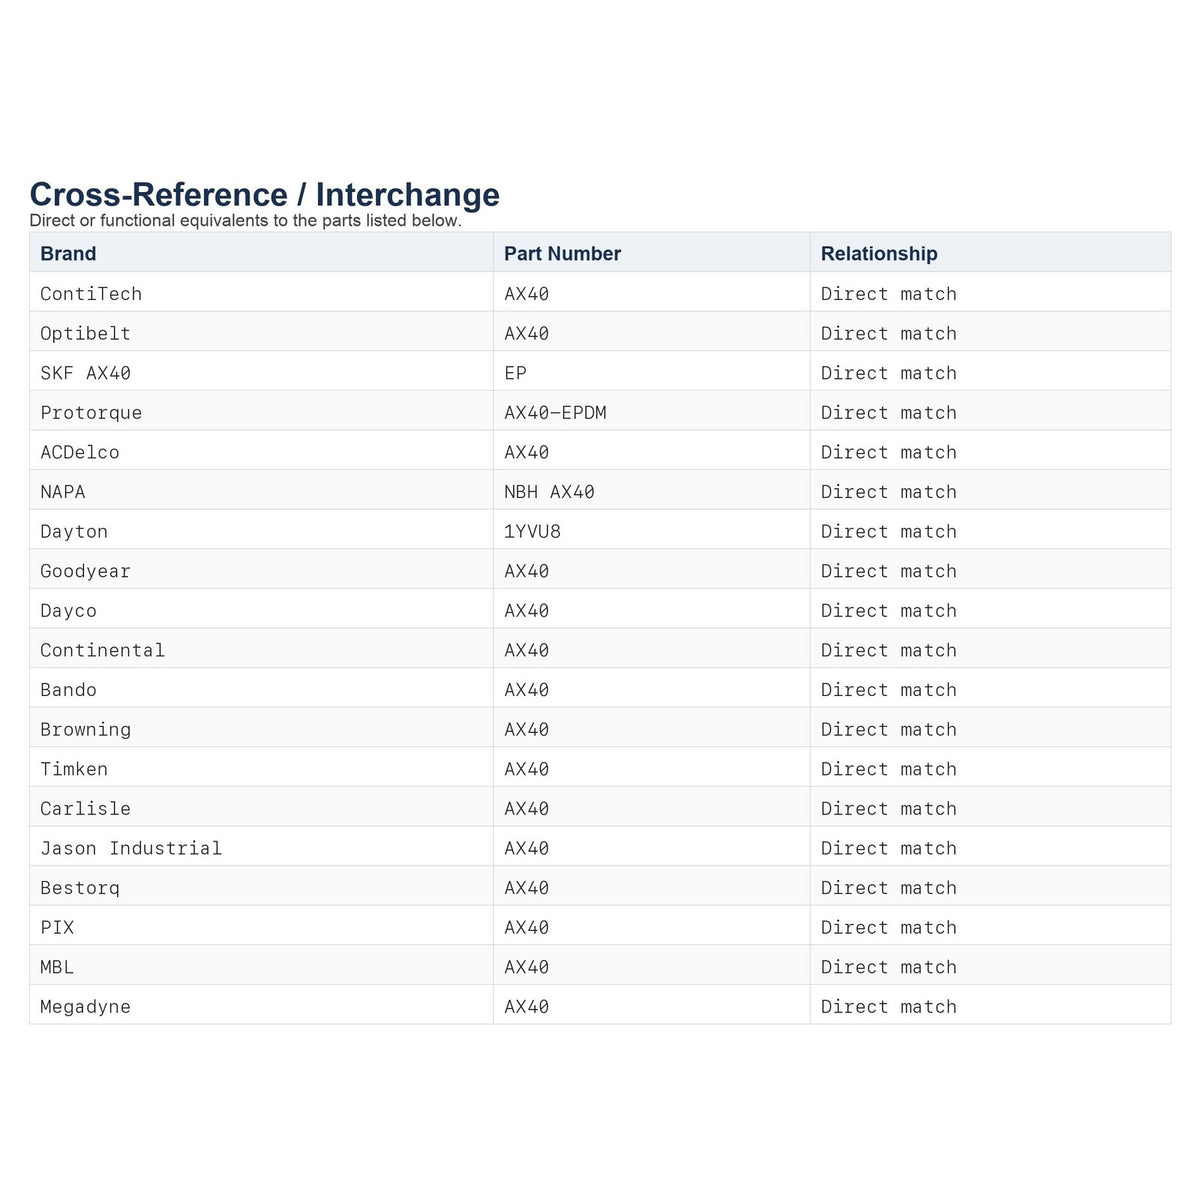Viewport: 1200px width, 1200px height.
Task: Click the Browning brand name
Action: [85, 730]
